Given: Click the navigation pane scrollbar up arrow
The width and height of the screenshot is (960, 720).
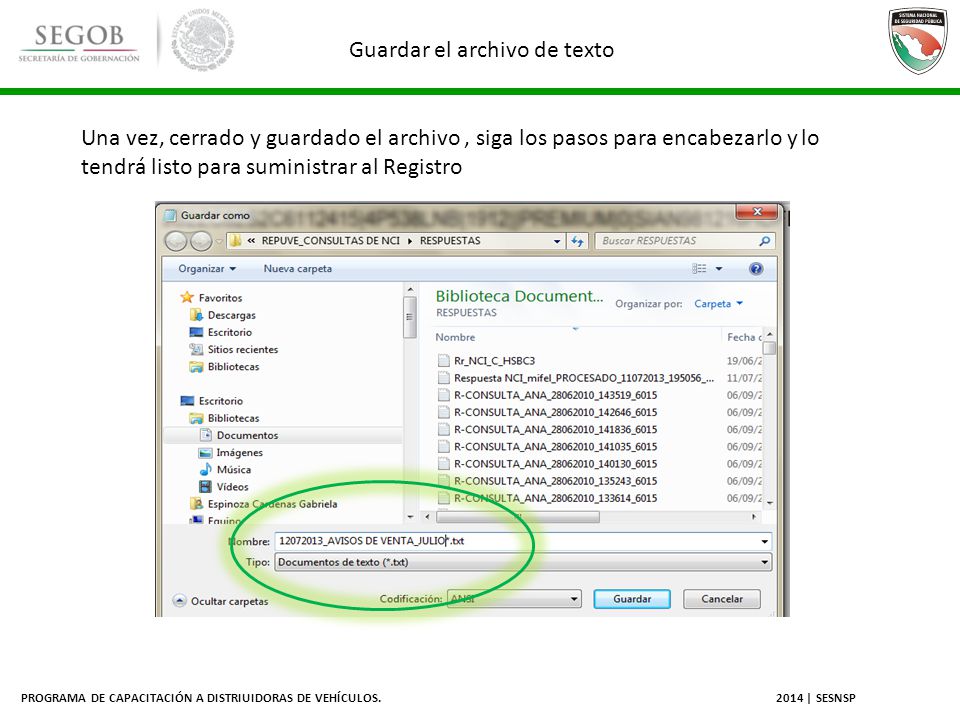Looking at the screenshot, I should point(410,290).
